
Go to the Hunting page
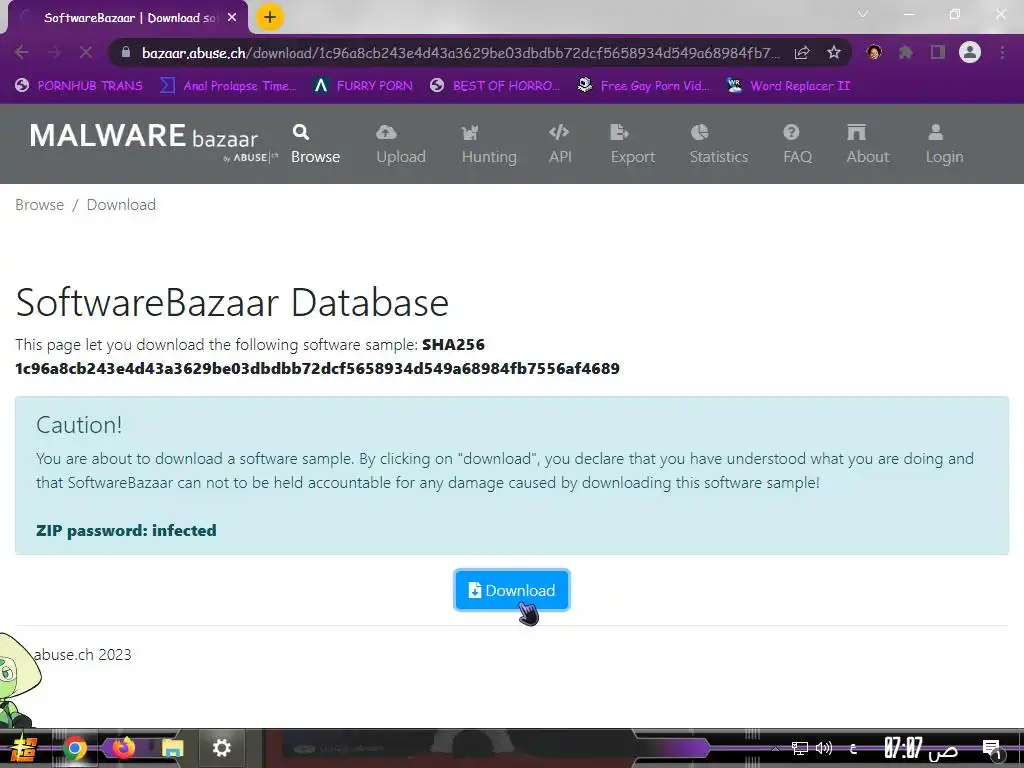click(488, 144)
